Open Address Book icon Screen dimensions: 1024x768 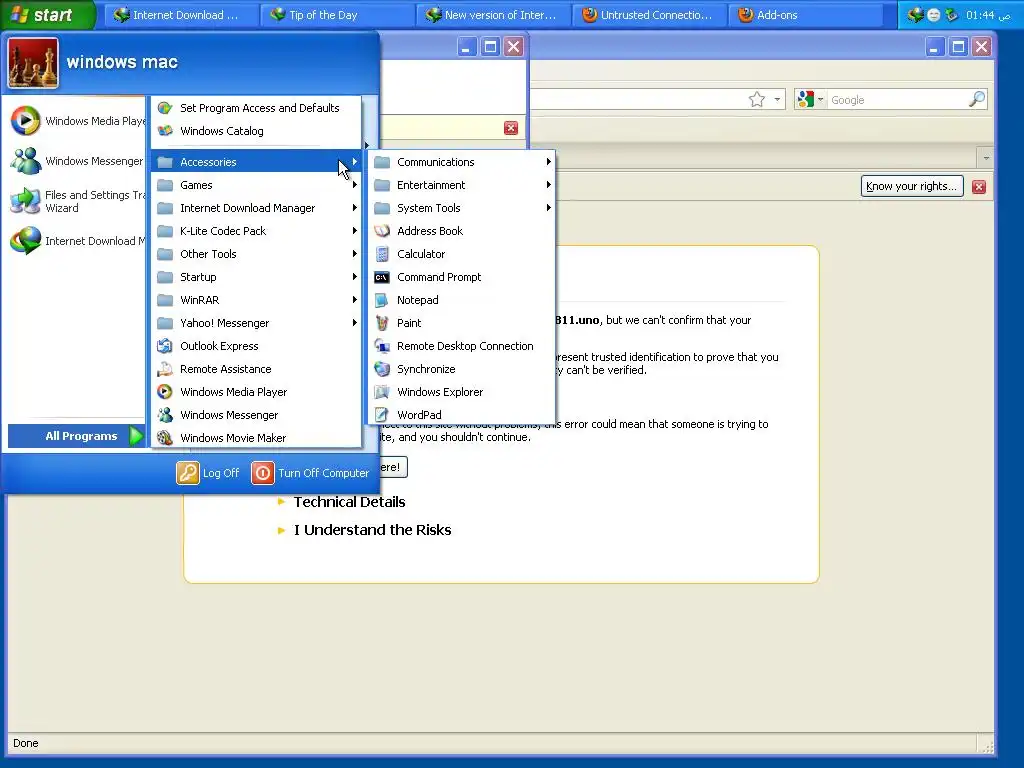[x=382, y=231]
